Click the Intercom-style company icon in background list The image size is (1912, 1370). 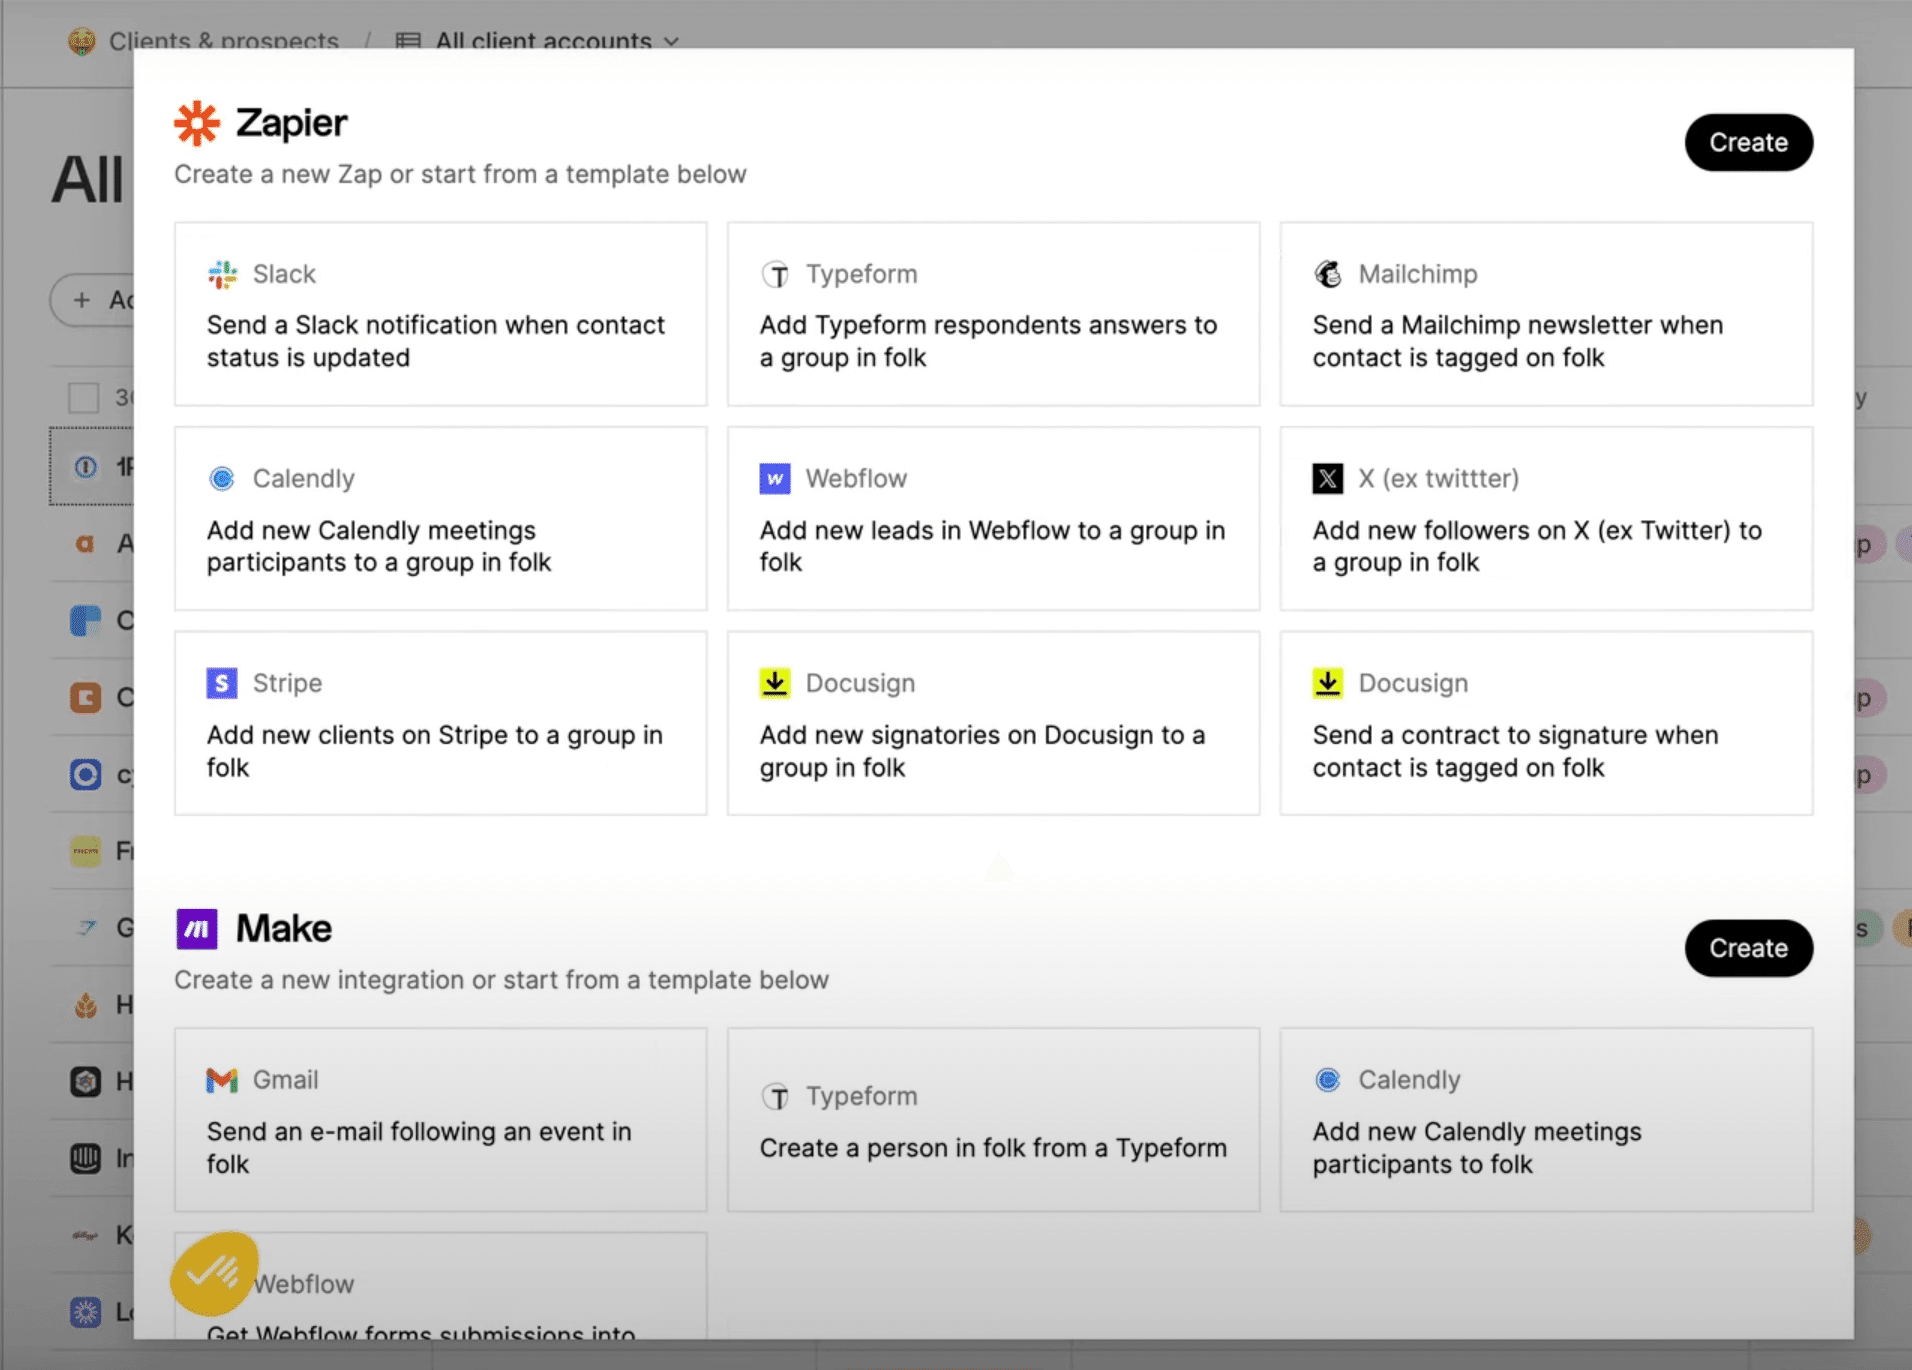click(86, 1158)
